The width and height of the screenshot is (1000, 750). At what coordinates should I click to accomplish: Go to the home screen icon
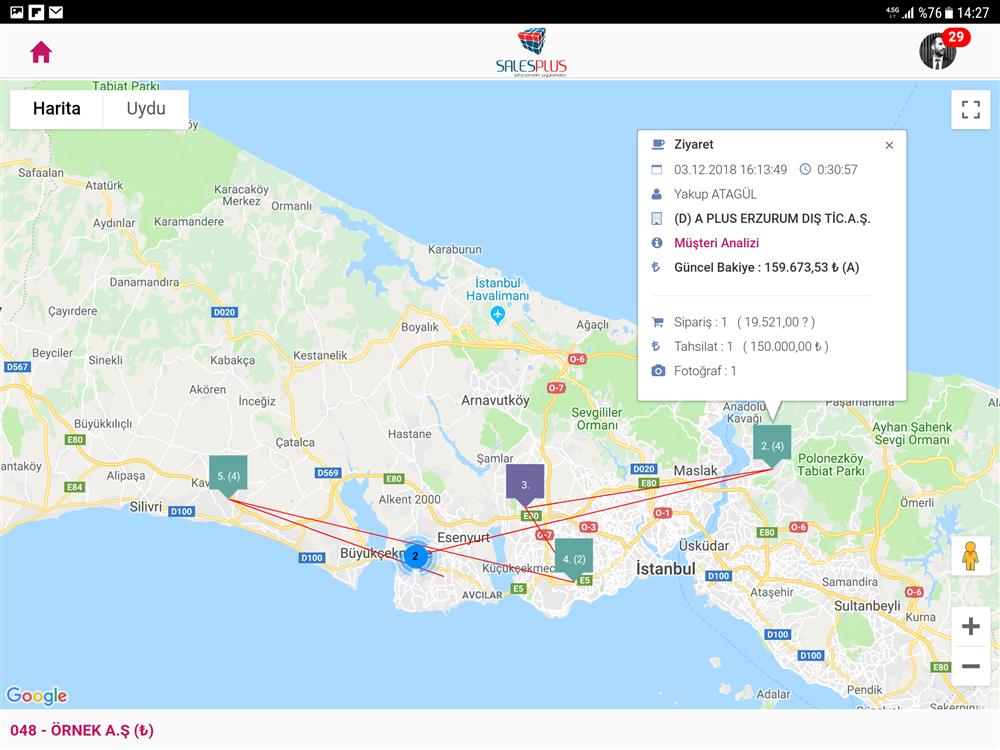41,52
